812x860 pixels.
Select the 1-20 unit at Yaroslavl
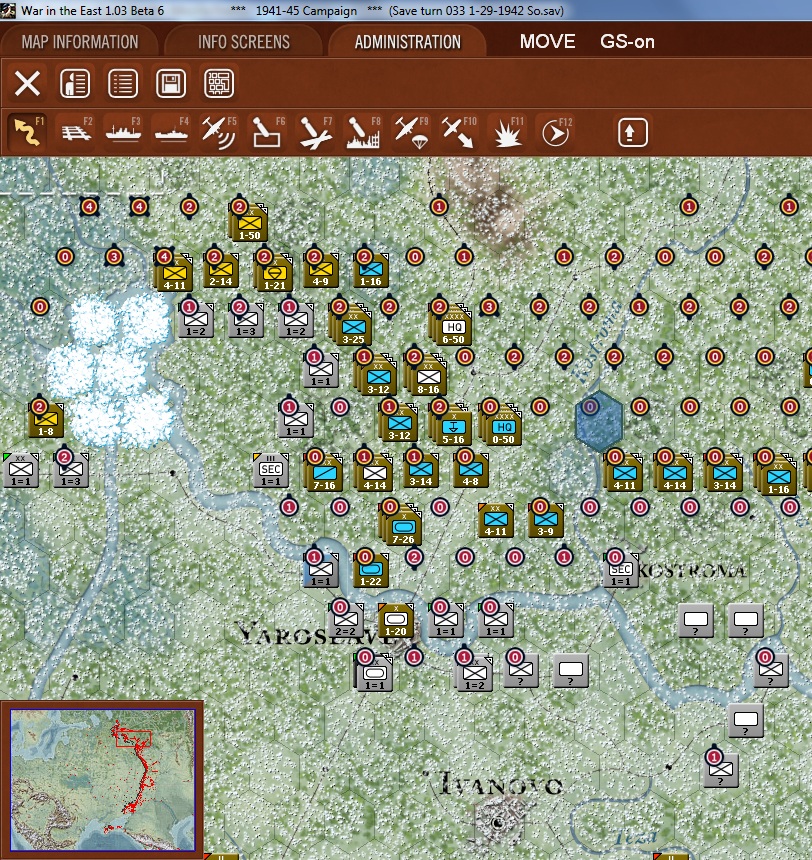point(396,620)
